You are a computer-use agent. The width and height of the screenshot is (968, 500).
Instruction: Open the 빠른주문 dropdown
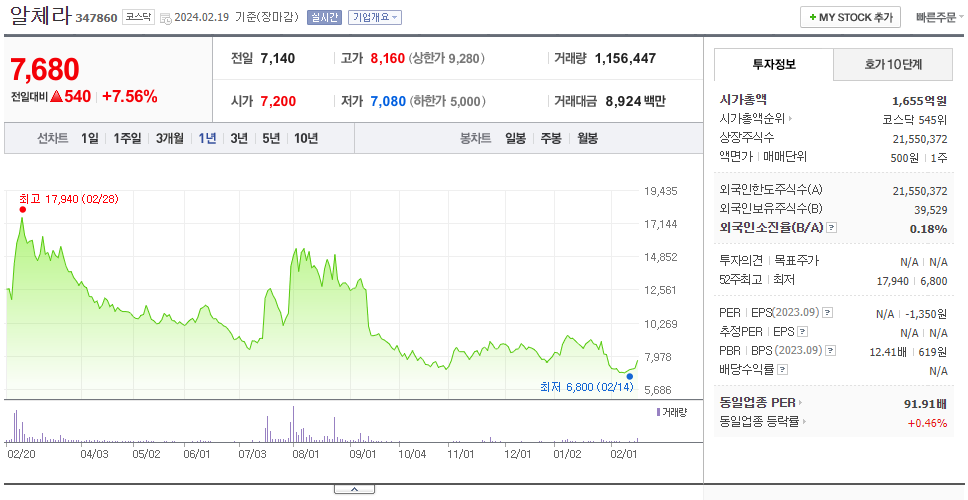(940, 17)
